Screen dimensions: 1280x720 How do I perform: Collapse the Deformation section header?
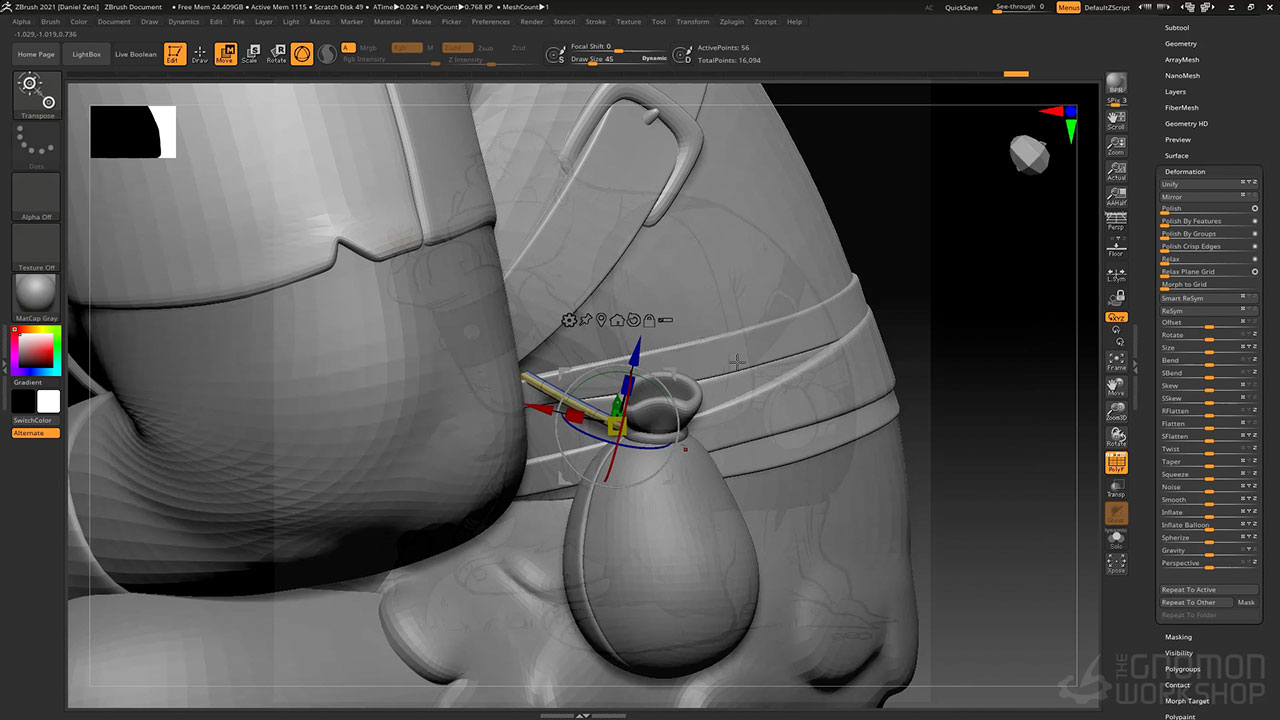pyautogui.click(x=1185, y=172)
